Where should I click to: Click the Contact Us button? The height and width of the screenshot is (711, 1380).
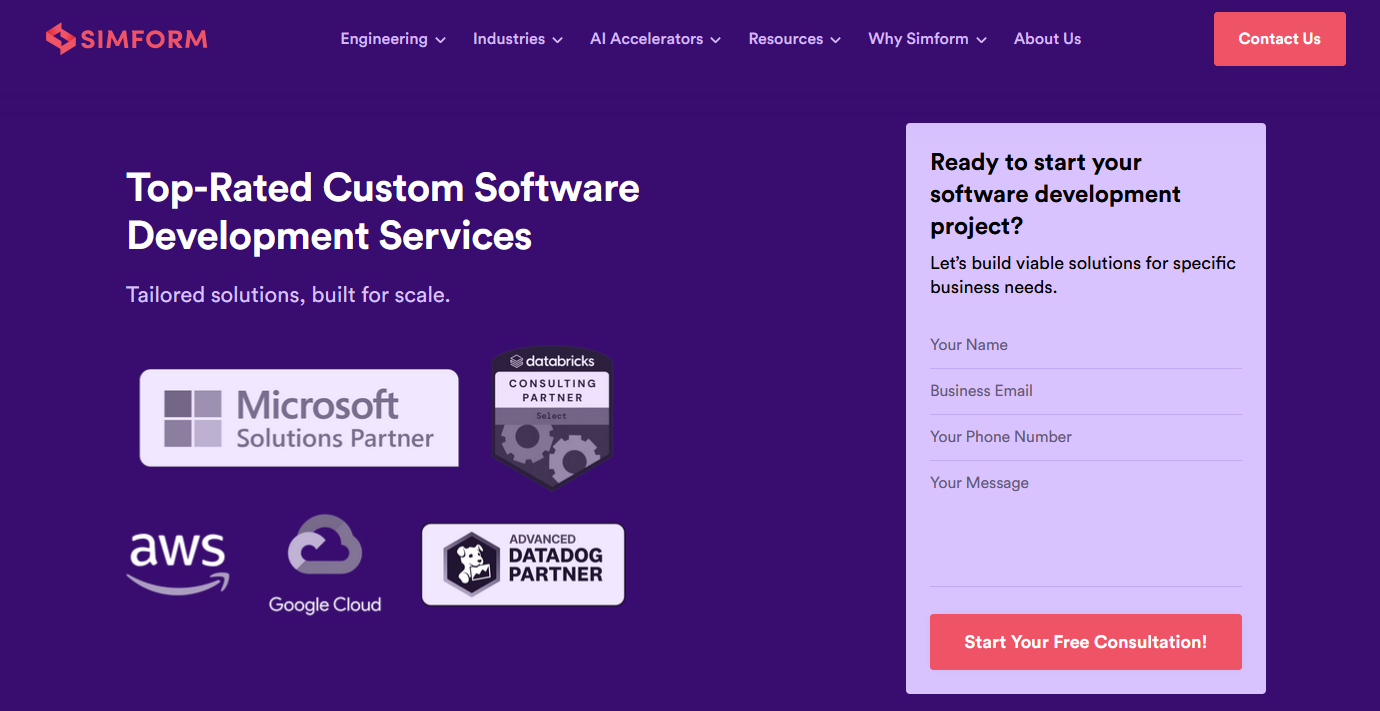point(1280,39)
